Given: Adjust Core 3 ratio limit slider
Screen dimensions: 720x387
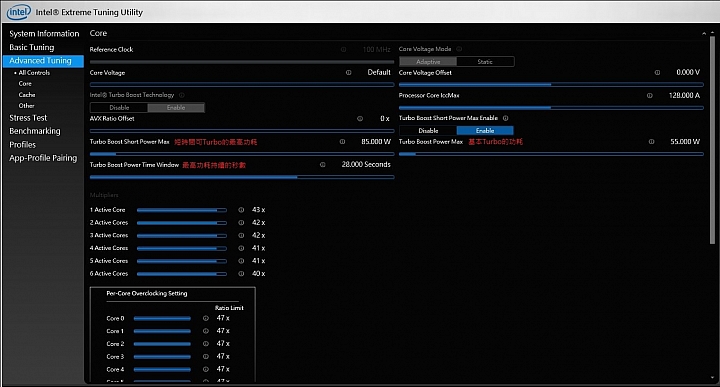Looking at the screenshot, I should [x=162, y=357].
